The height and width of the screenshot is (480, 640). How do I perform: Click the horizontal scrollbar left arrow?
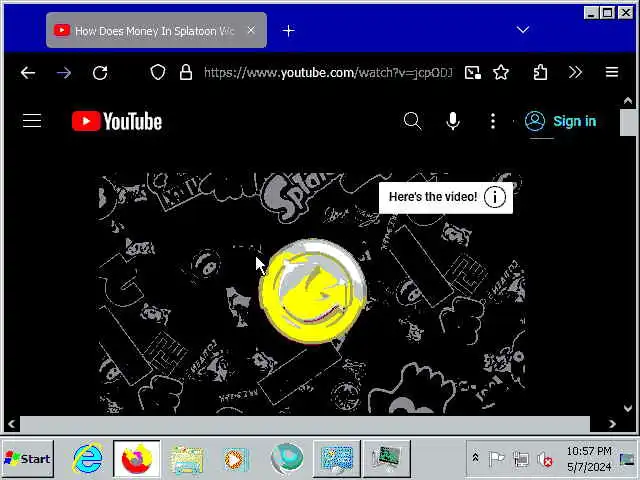[11, 424]
